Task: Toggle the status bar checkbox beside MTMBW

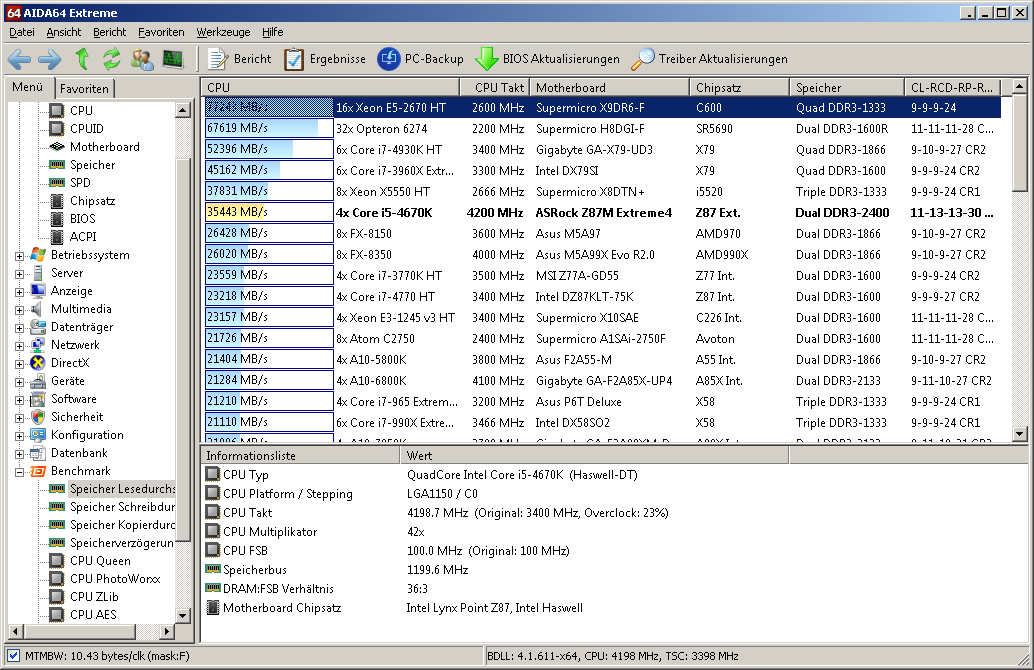Action: [x=13, y=655]
